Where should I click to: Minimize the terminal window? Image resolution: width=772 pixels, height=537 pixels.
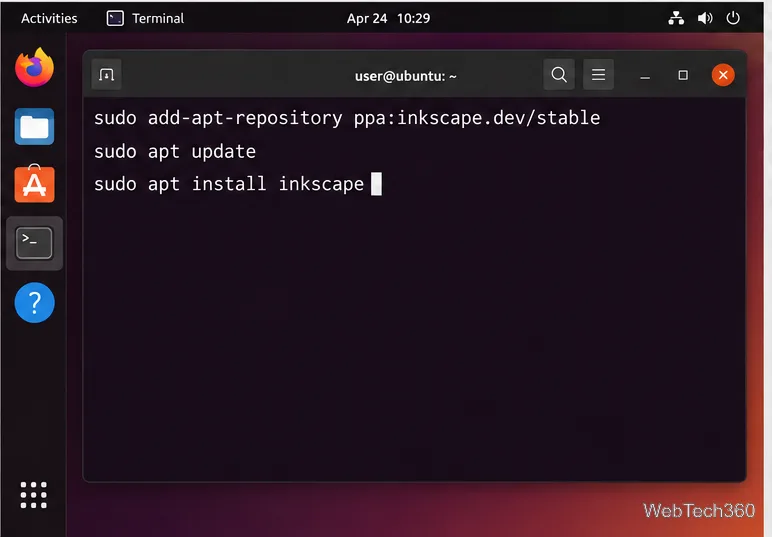(645, 76)
